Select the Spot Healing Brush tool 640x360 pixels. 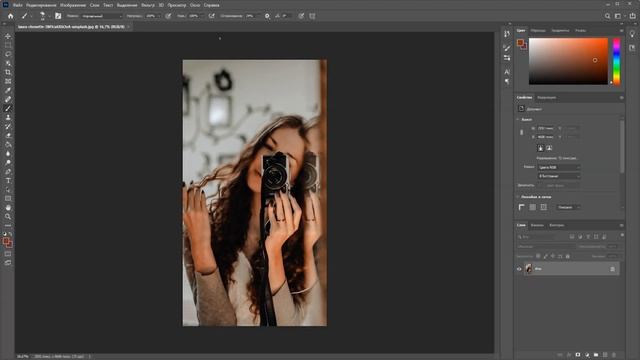click(8, 99)
